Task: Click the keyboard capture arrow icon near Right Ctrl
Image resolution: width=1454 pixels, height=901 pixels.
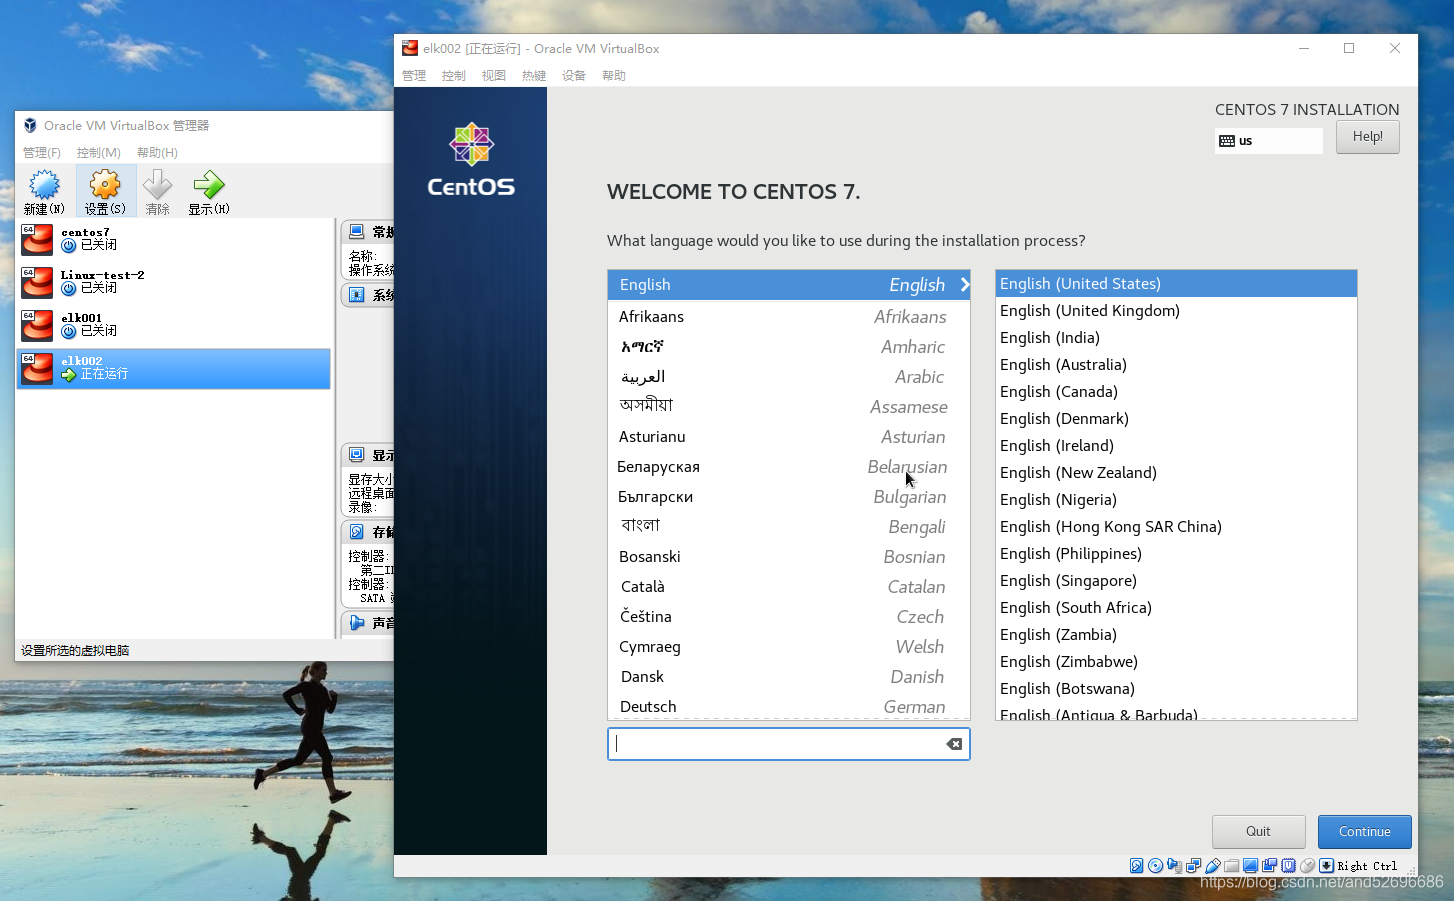Action: [x=1326, y=866]
